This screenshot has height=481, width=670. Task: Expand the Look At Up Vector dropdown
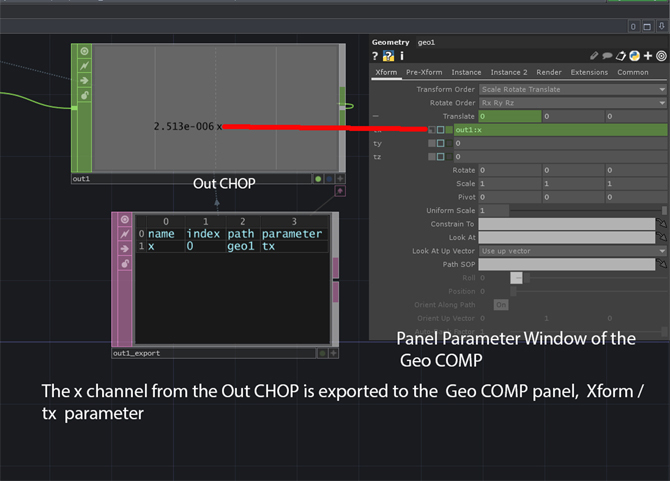pyautogui.click(x=573, y=251)
